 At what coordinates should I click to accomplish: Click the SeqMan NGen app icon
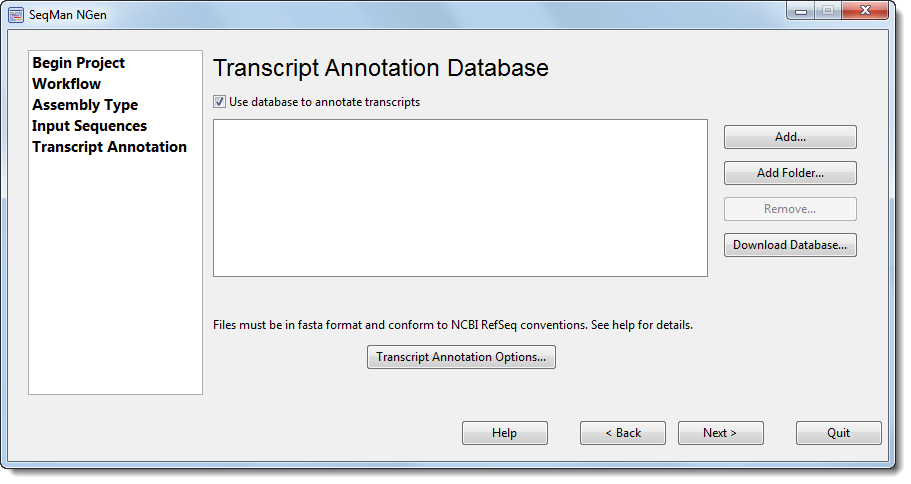16,15
